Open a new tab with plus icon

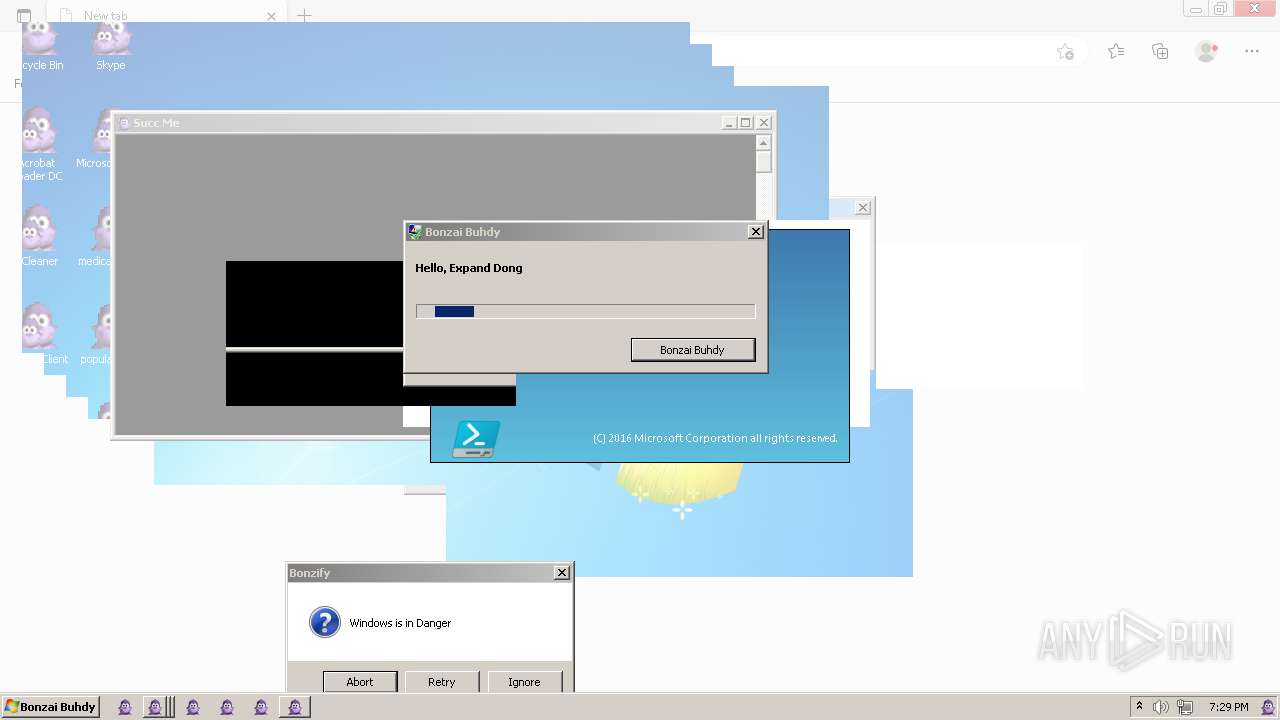tap(304, 15)
